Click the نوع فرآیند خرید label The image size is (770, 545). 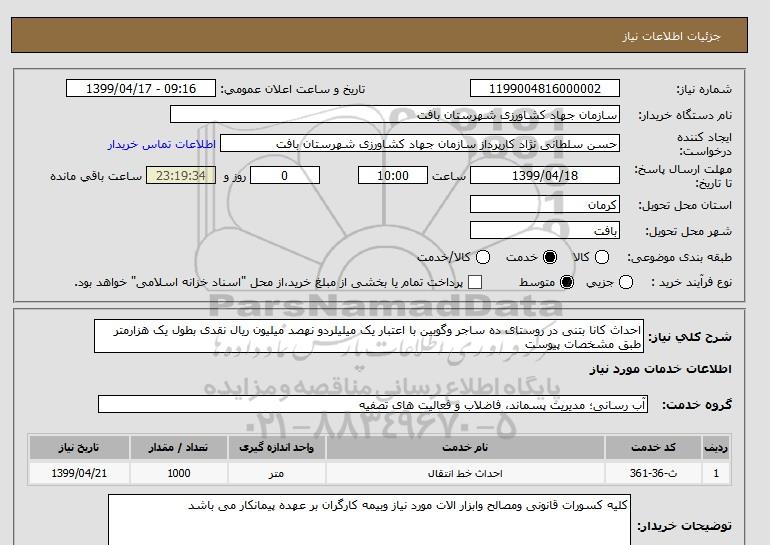[691, 282]
